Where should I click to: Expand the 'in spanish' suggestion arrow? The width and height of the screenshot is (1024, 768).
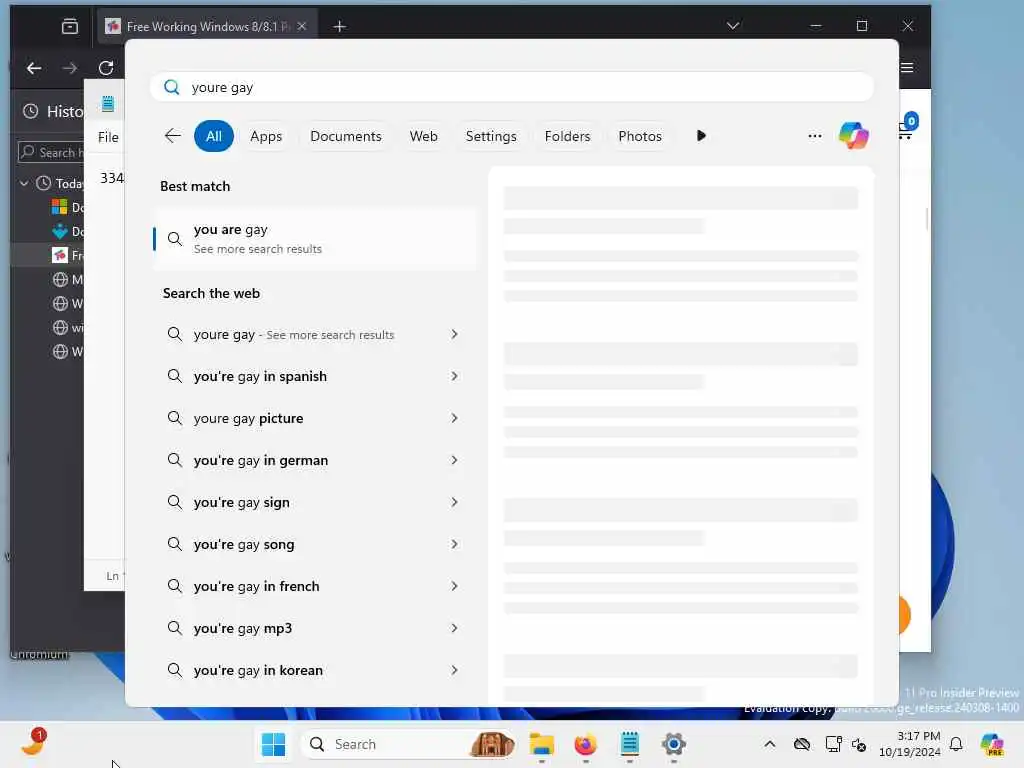[x=455, y=376]
